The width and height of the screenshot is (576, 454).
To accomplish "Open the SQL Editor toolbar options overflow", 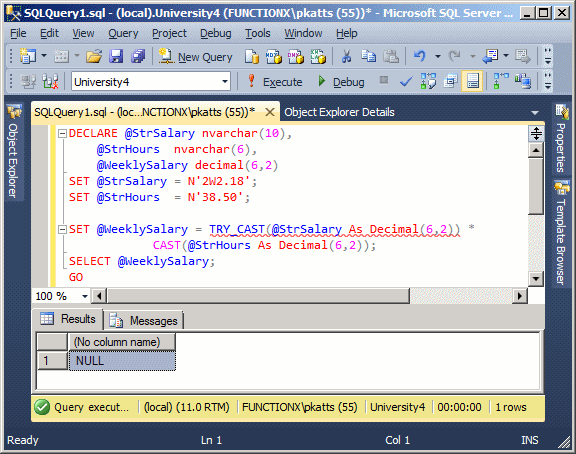I will pos(548,81).
